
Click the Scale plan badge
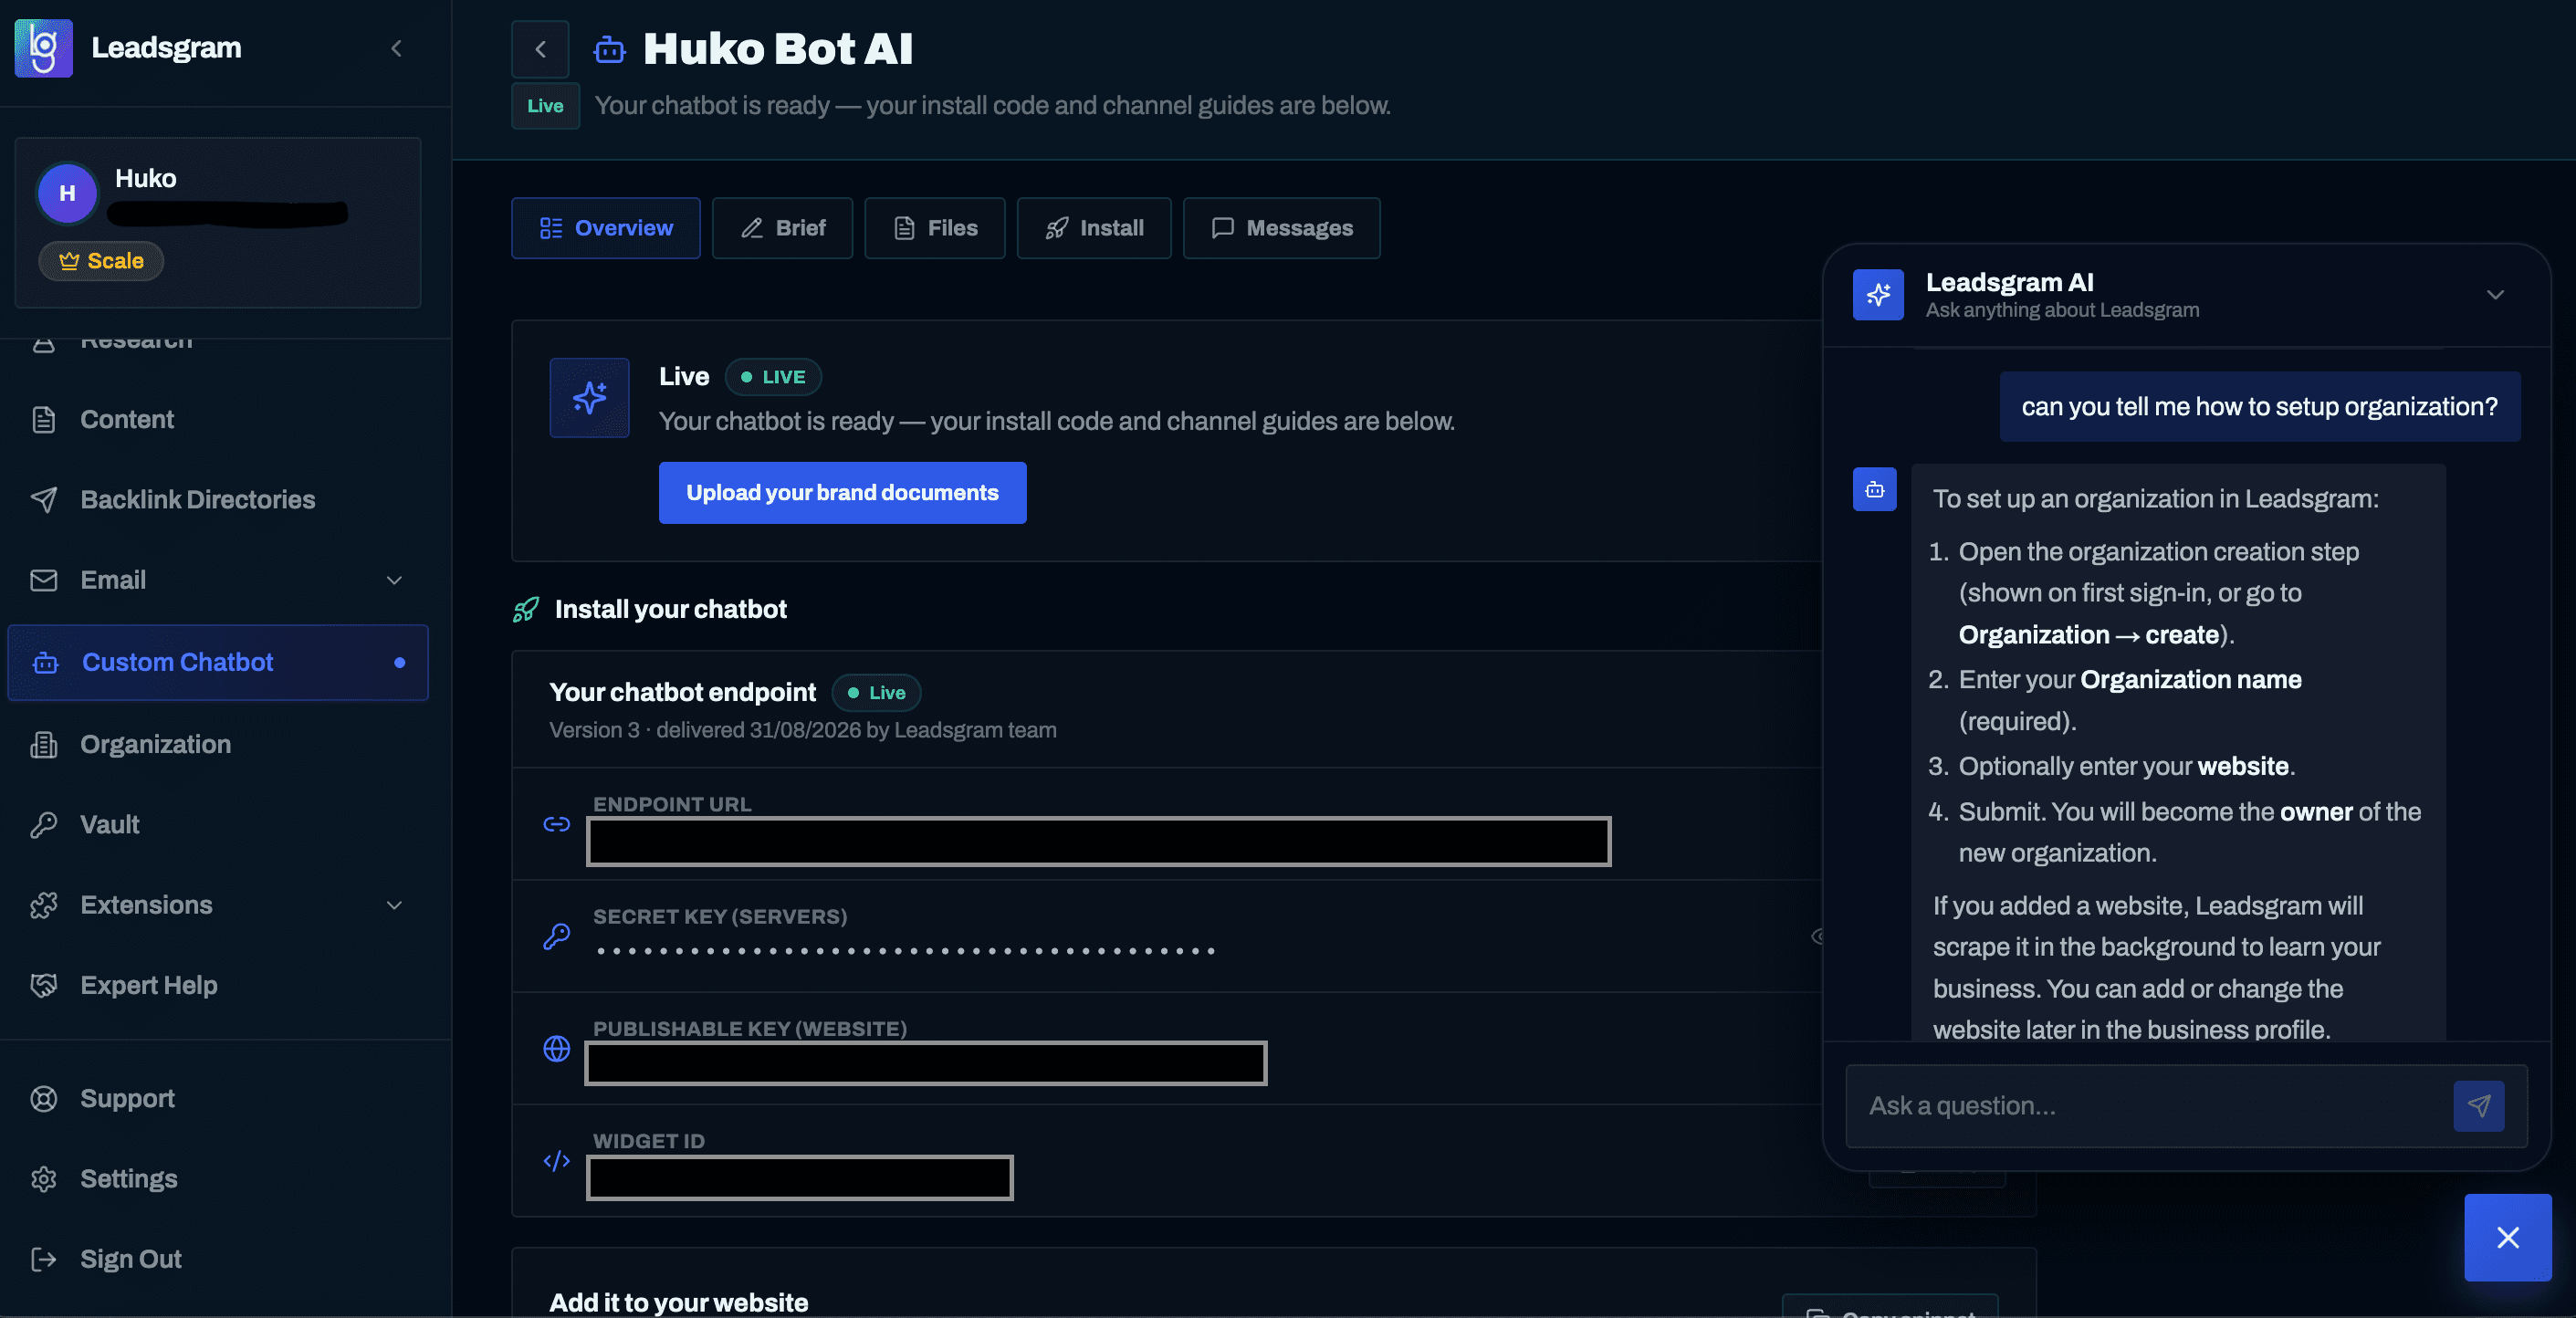101,261
